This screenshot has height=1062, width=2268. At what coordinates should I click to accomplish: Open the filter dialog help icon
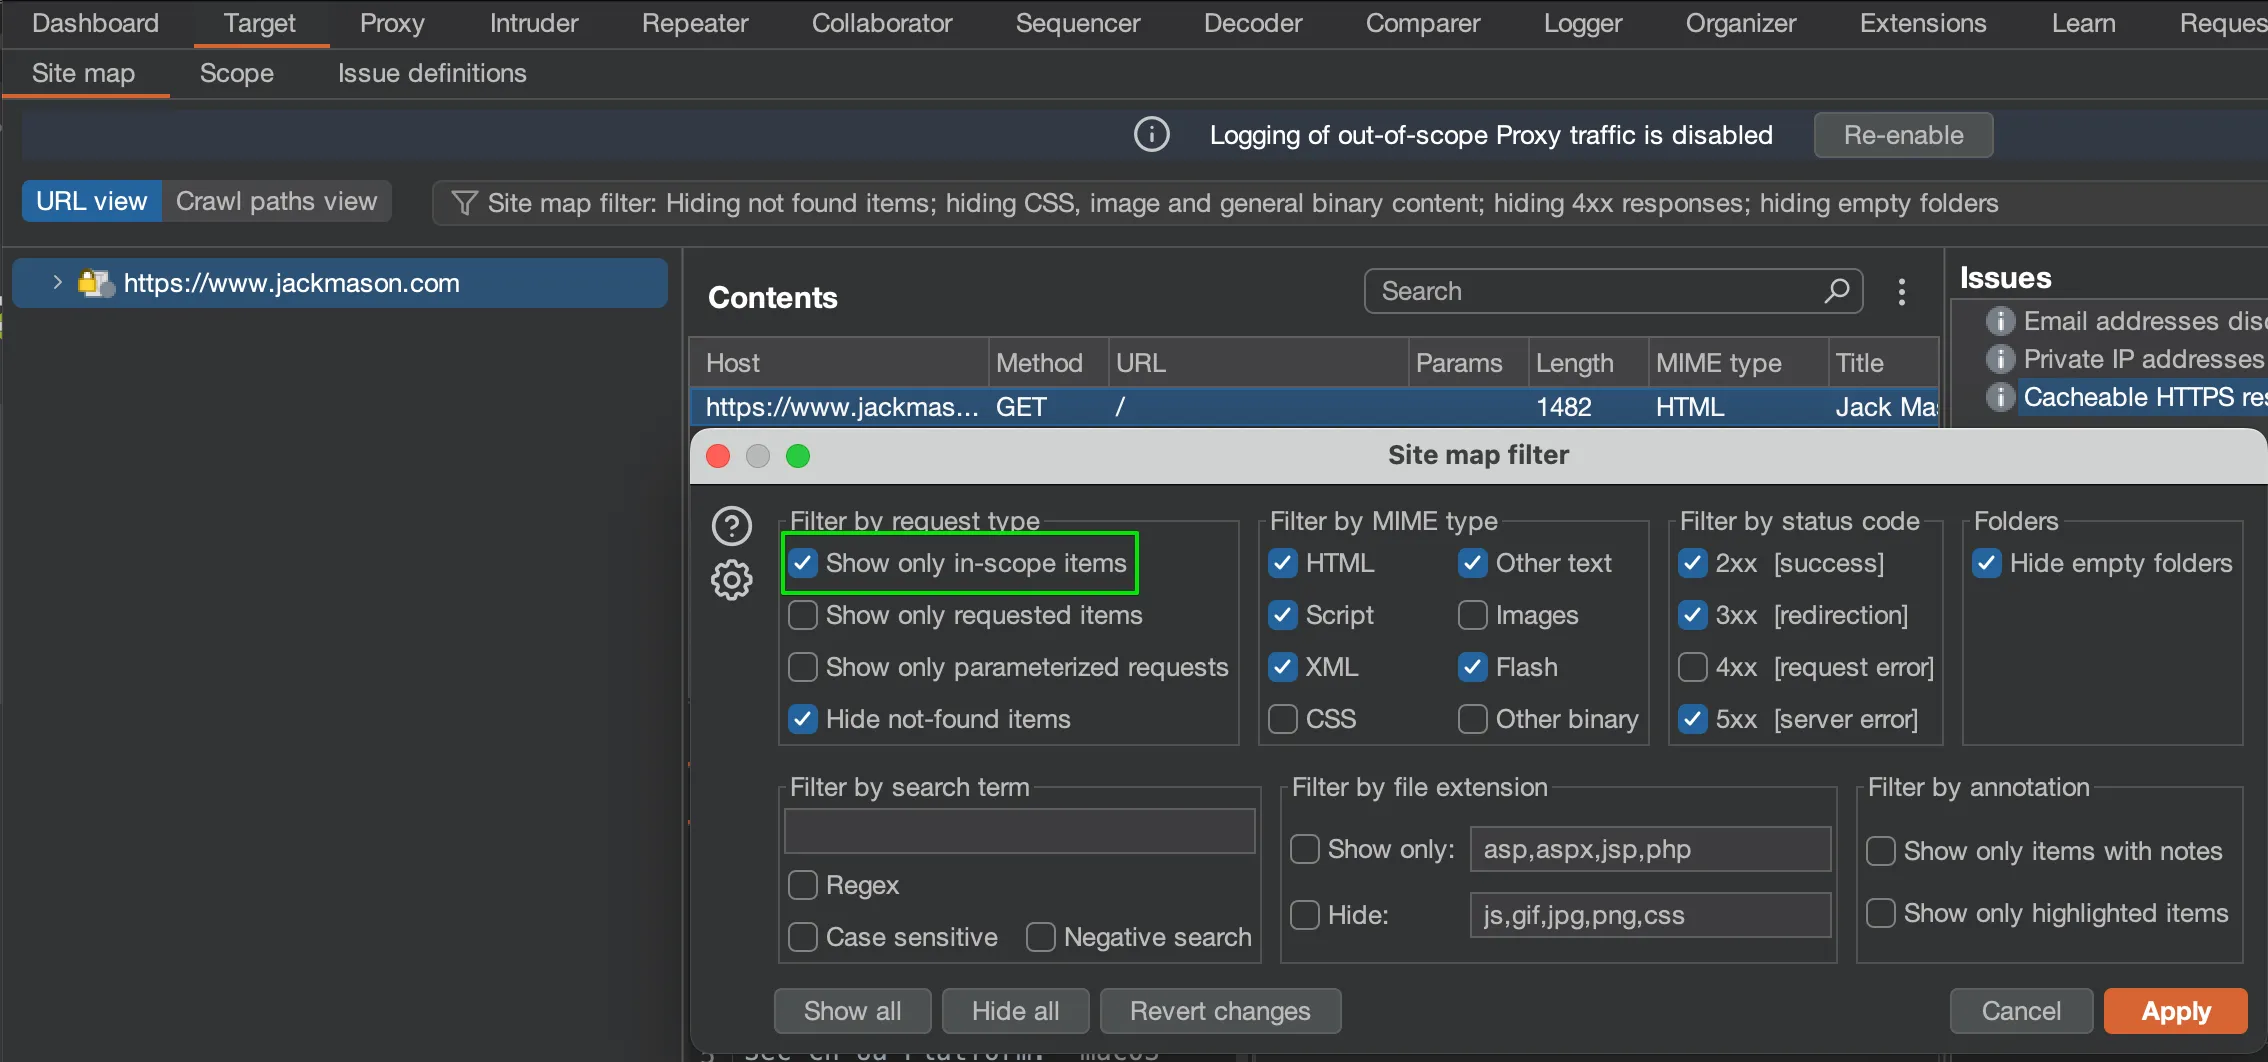click(x=731, y=525)
